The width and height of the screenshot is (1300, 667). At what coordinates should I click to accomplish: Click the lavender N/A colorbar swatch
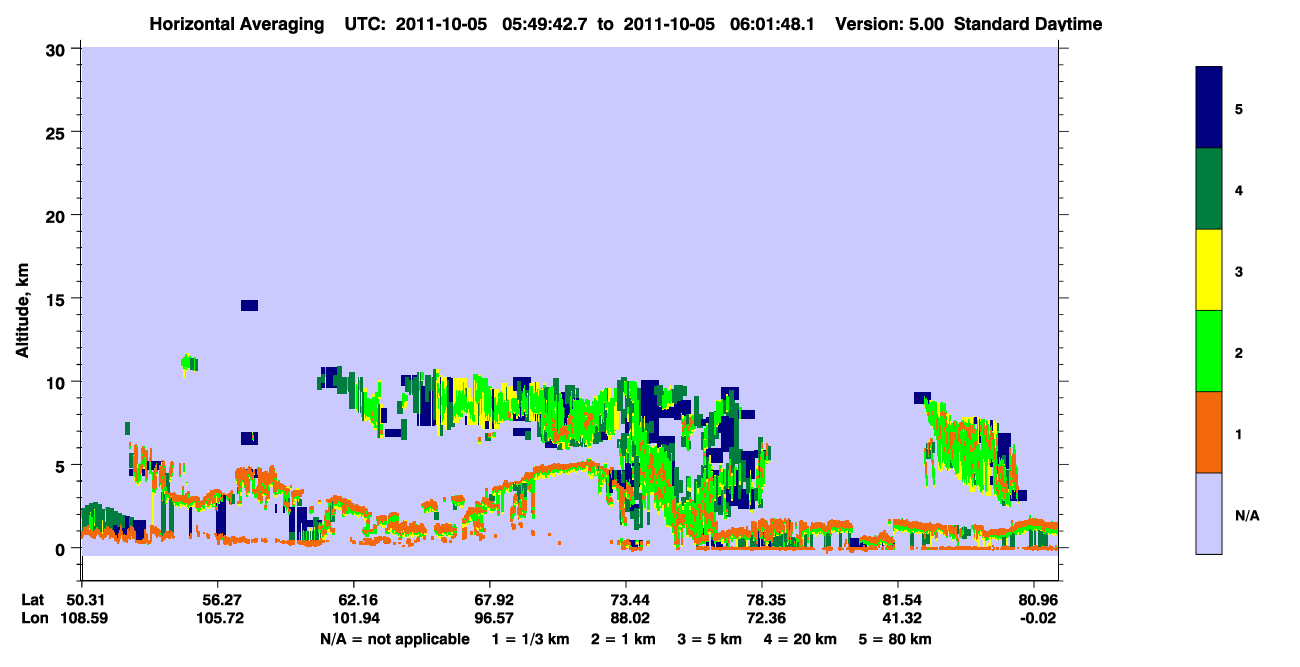click(1209, 513)
